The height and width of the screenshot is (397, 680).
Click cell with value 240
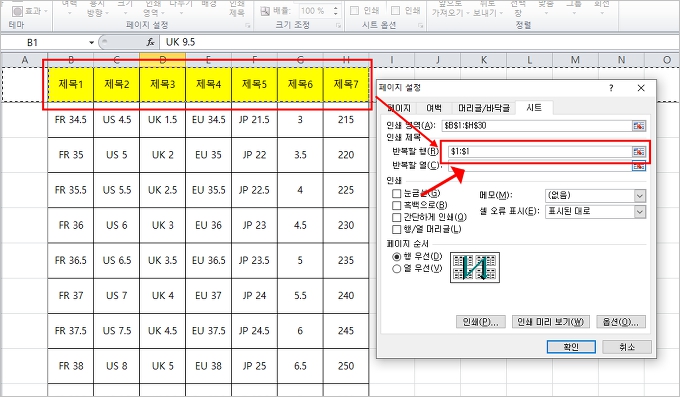pos(346,295)
